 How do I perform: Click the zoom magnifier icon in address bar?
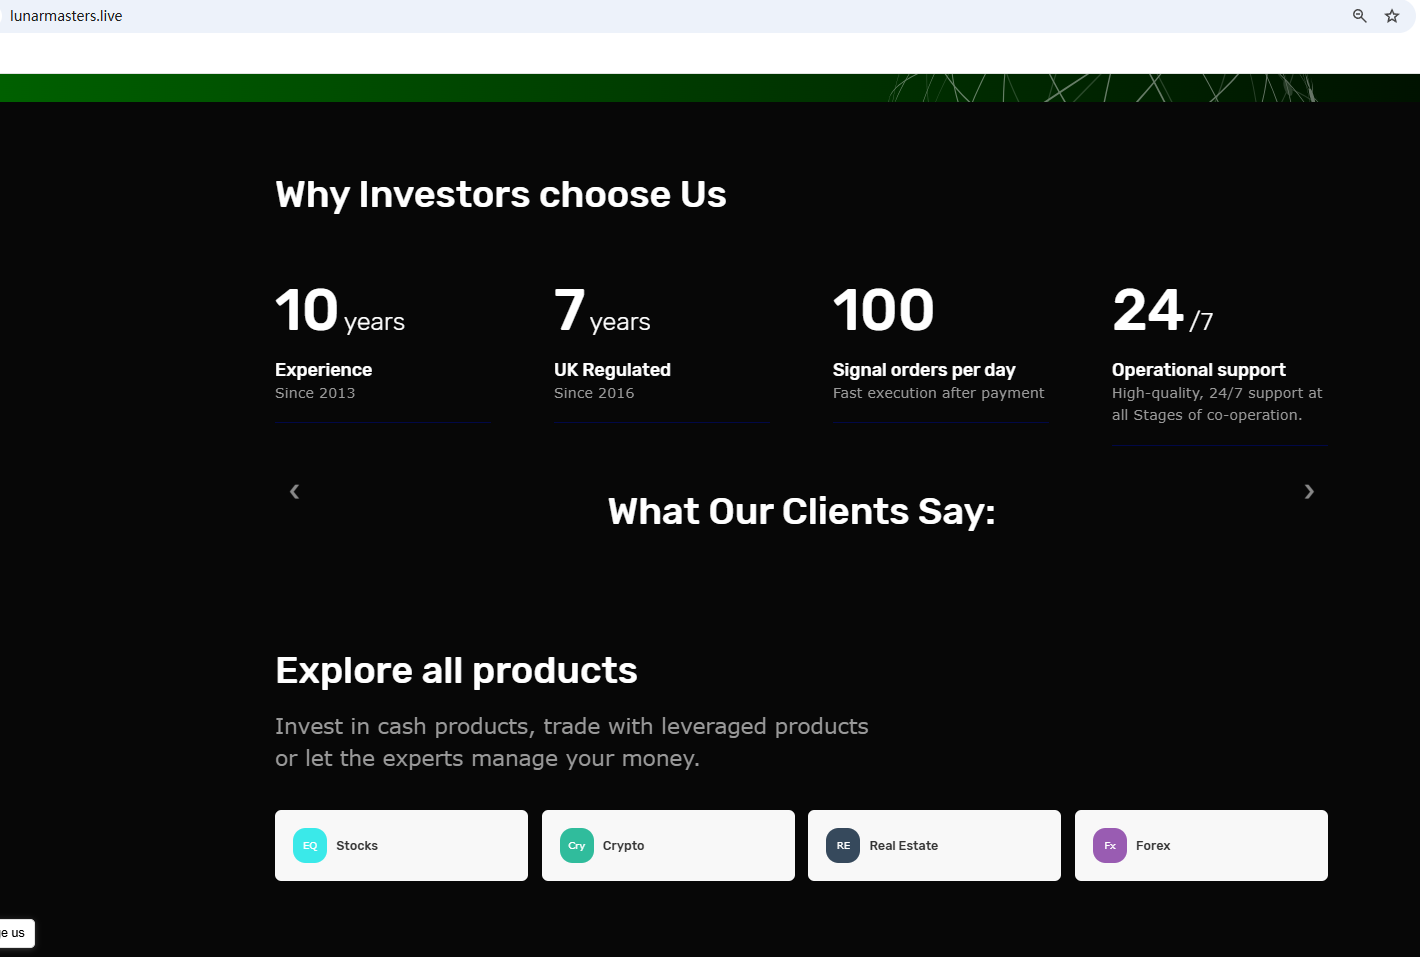[1359, 16]
